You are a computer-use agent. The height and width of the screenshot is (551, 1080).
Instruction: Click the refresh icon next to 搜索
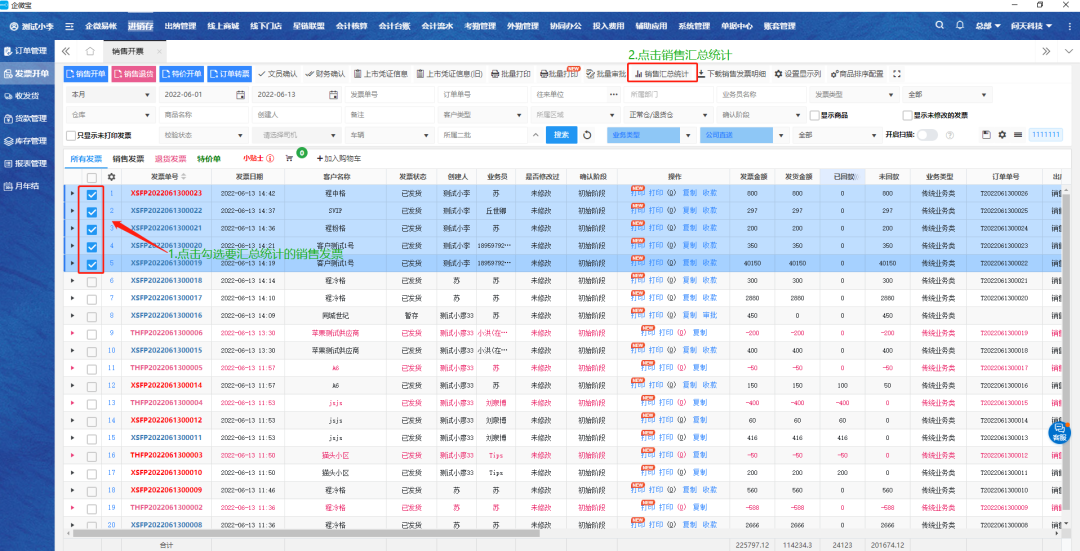click(587, 135)
